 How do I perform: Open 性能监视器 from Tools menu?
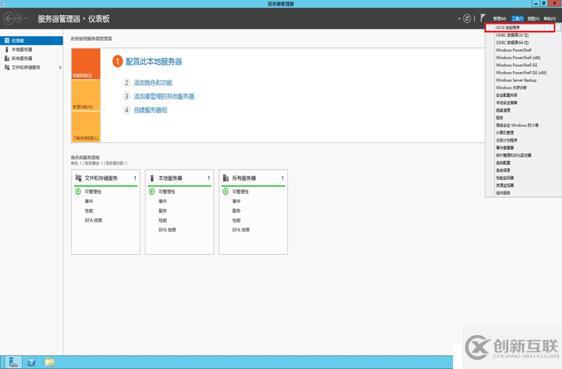click(x=505, y=178)
